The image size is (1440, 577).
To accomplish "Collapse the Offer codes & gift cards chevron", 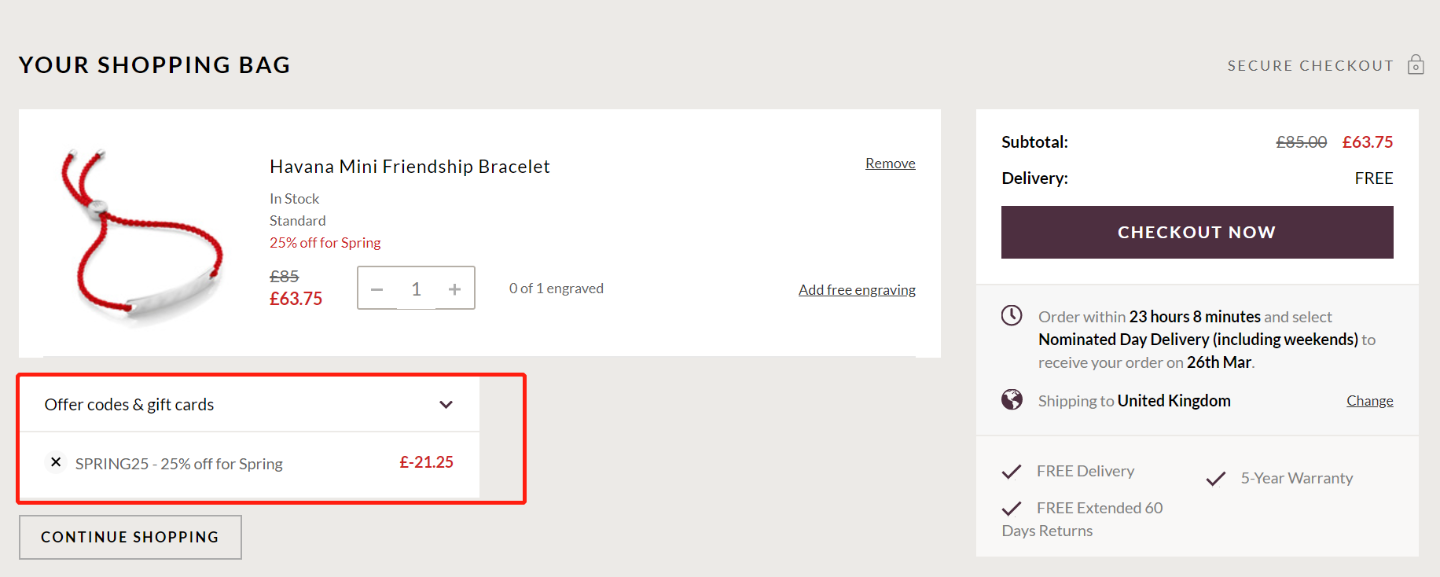I will [446, 405].
